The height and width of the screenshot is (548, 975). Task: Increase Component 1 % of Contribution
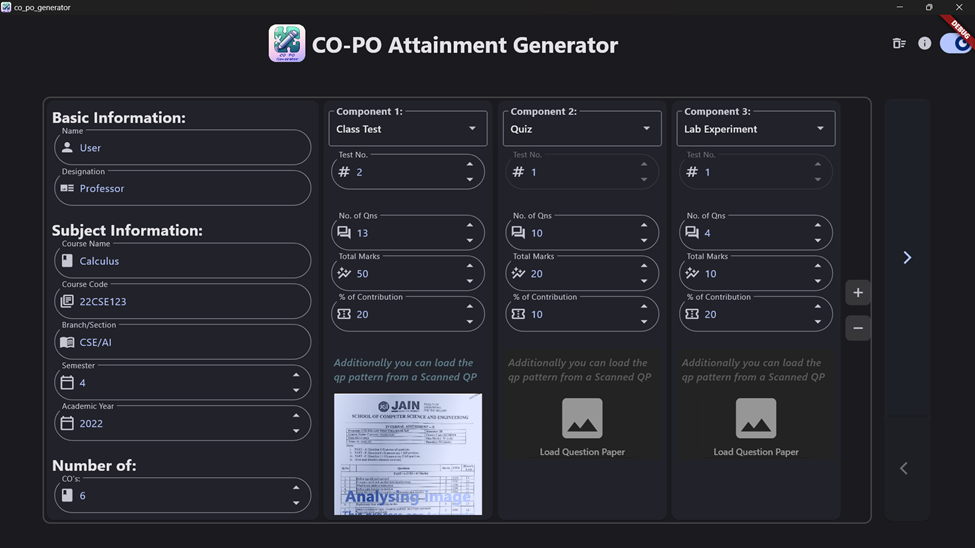pyautogui.click(x=469, y=306)
